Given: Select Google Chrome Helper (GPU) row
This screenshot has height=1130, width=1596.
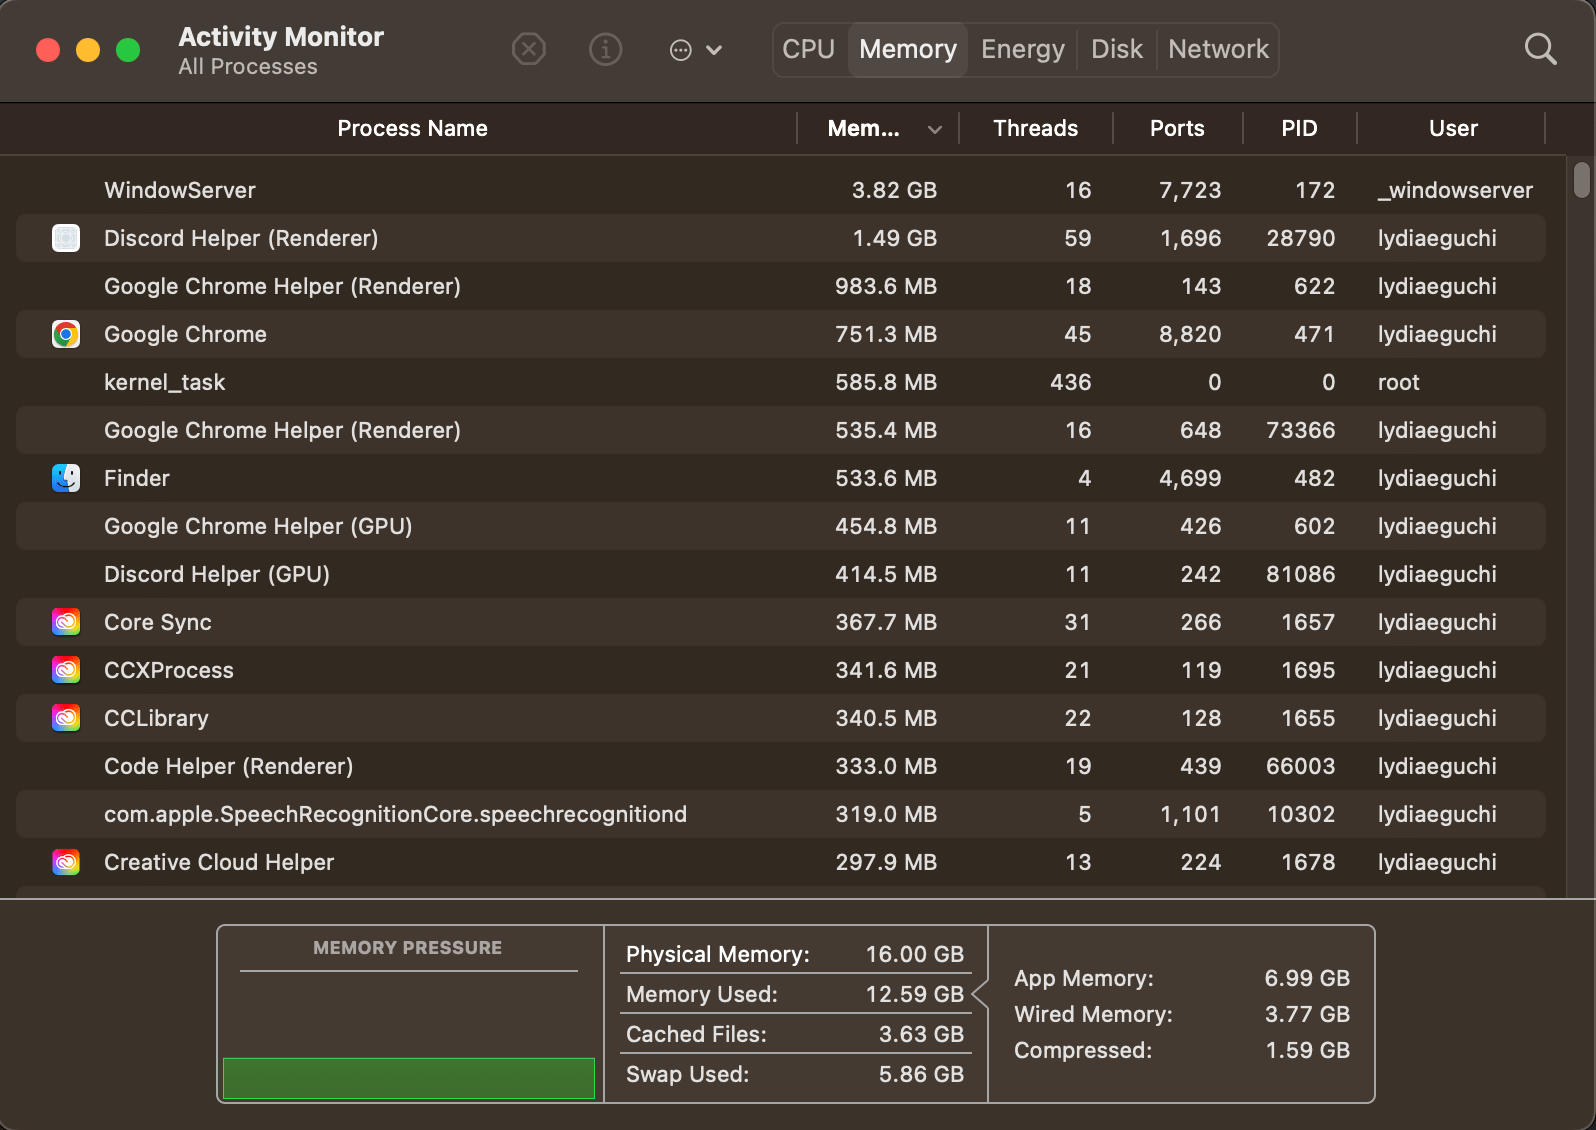Looking at the screenshot, I should click(x=781, y=526).
